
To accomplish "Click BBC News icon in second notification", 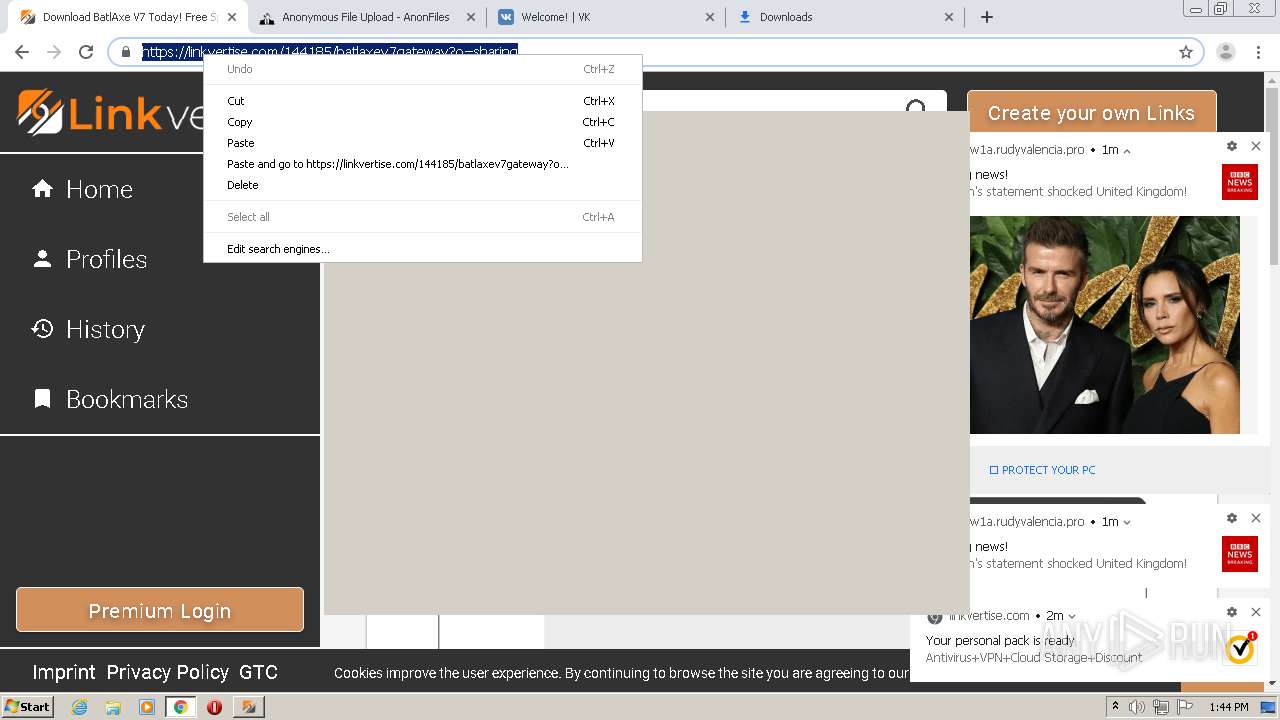I will pos(1240,554).
